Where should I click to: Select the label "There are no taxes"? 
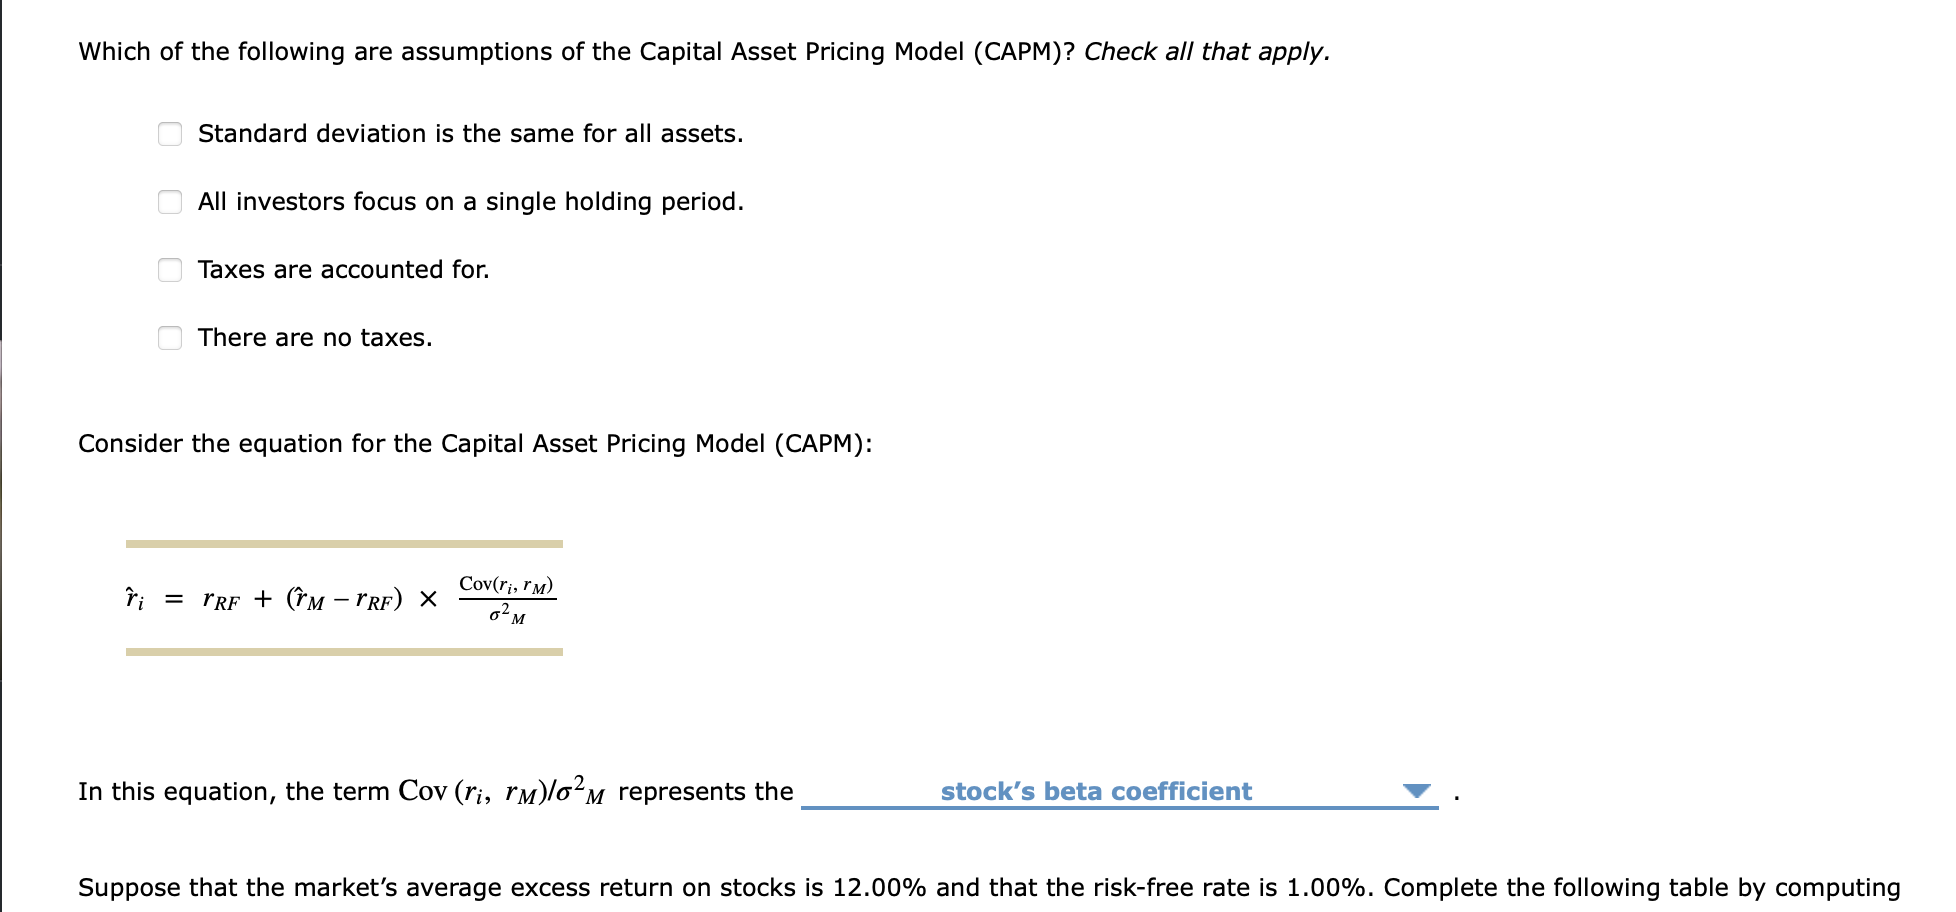click(315, 337)
